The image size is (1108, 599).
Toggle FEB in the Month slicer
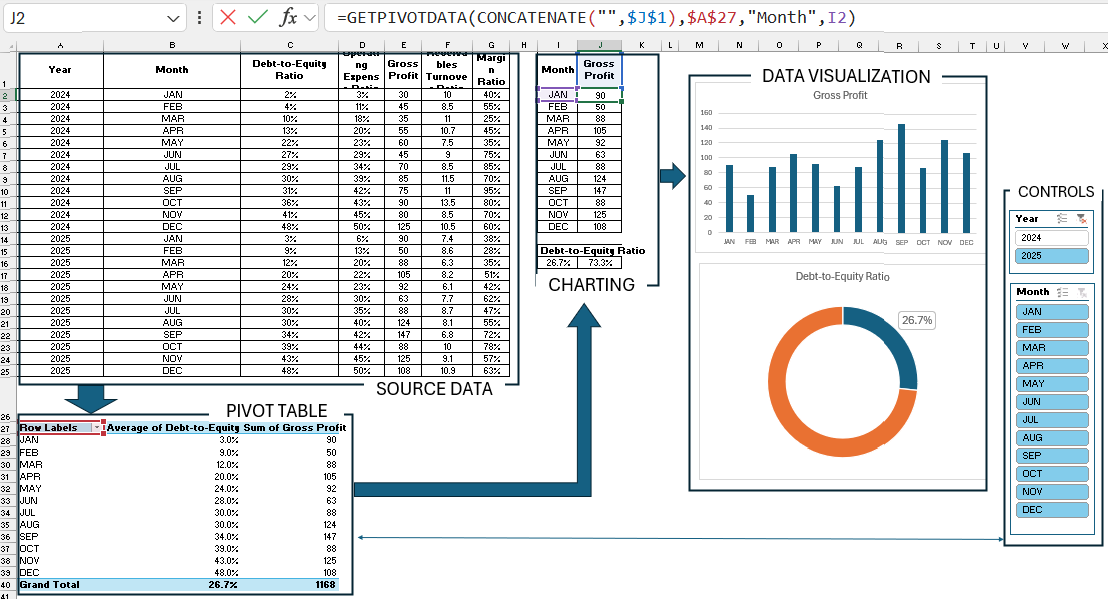1052,329
